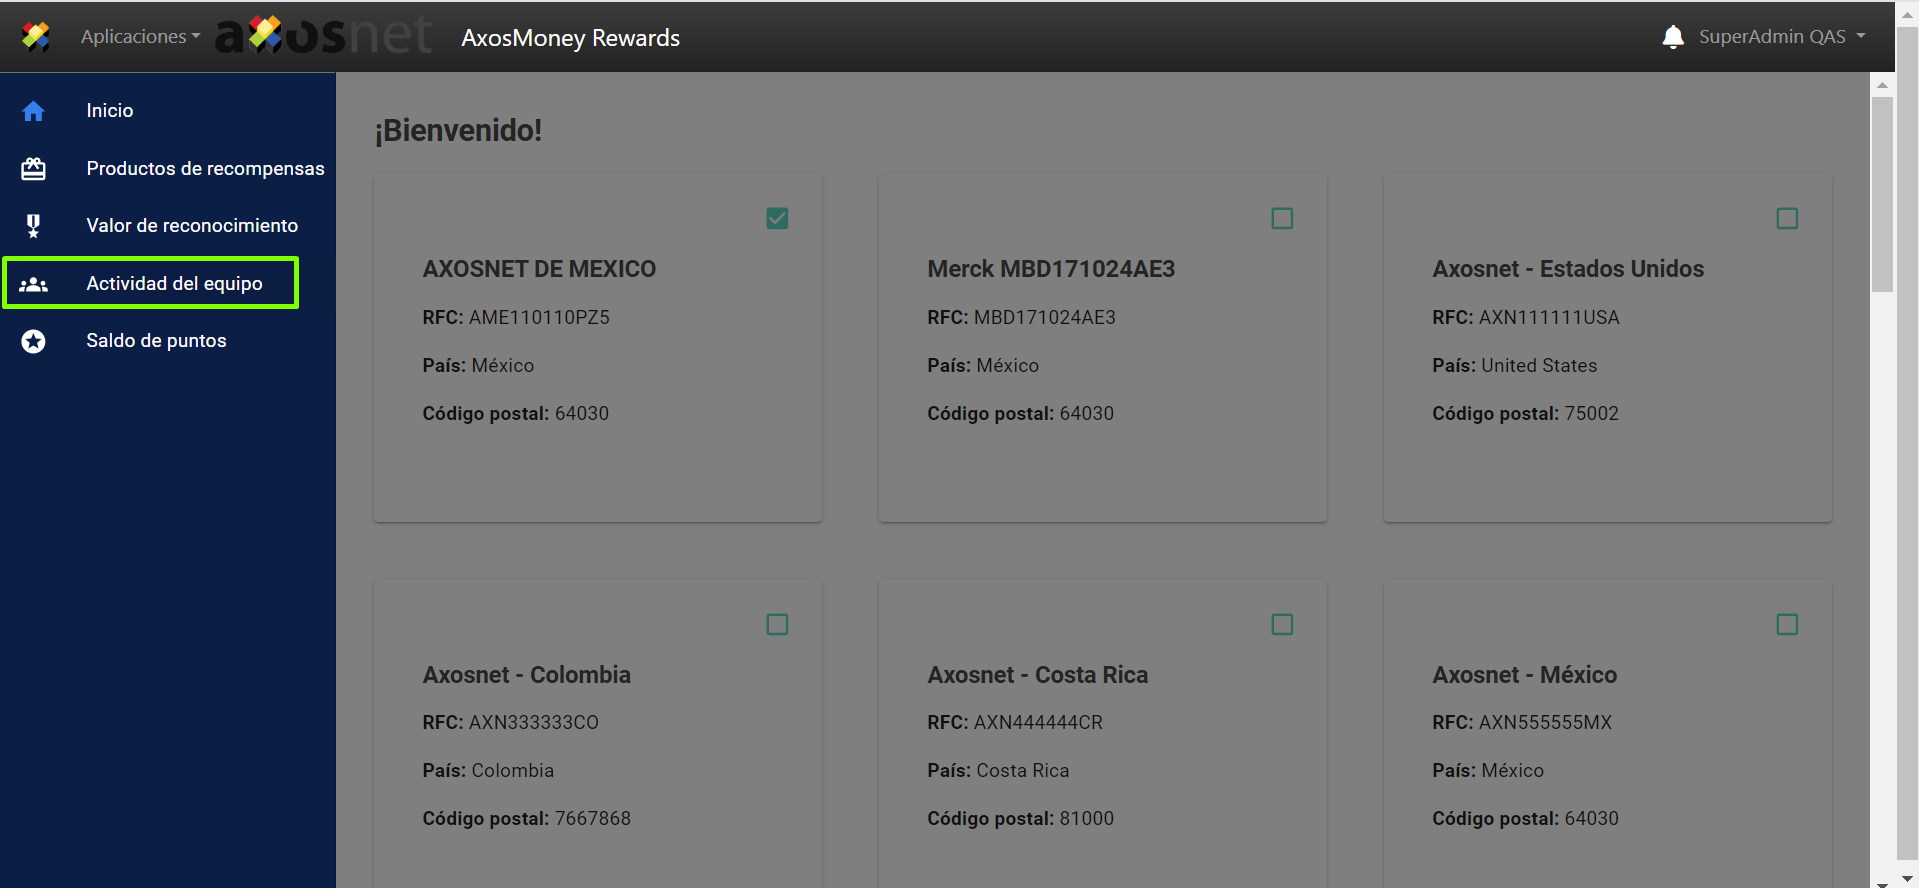
Task: Go to Saldo de puntos section
Action: pos(156,341)
